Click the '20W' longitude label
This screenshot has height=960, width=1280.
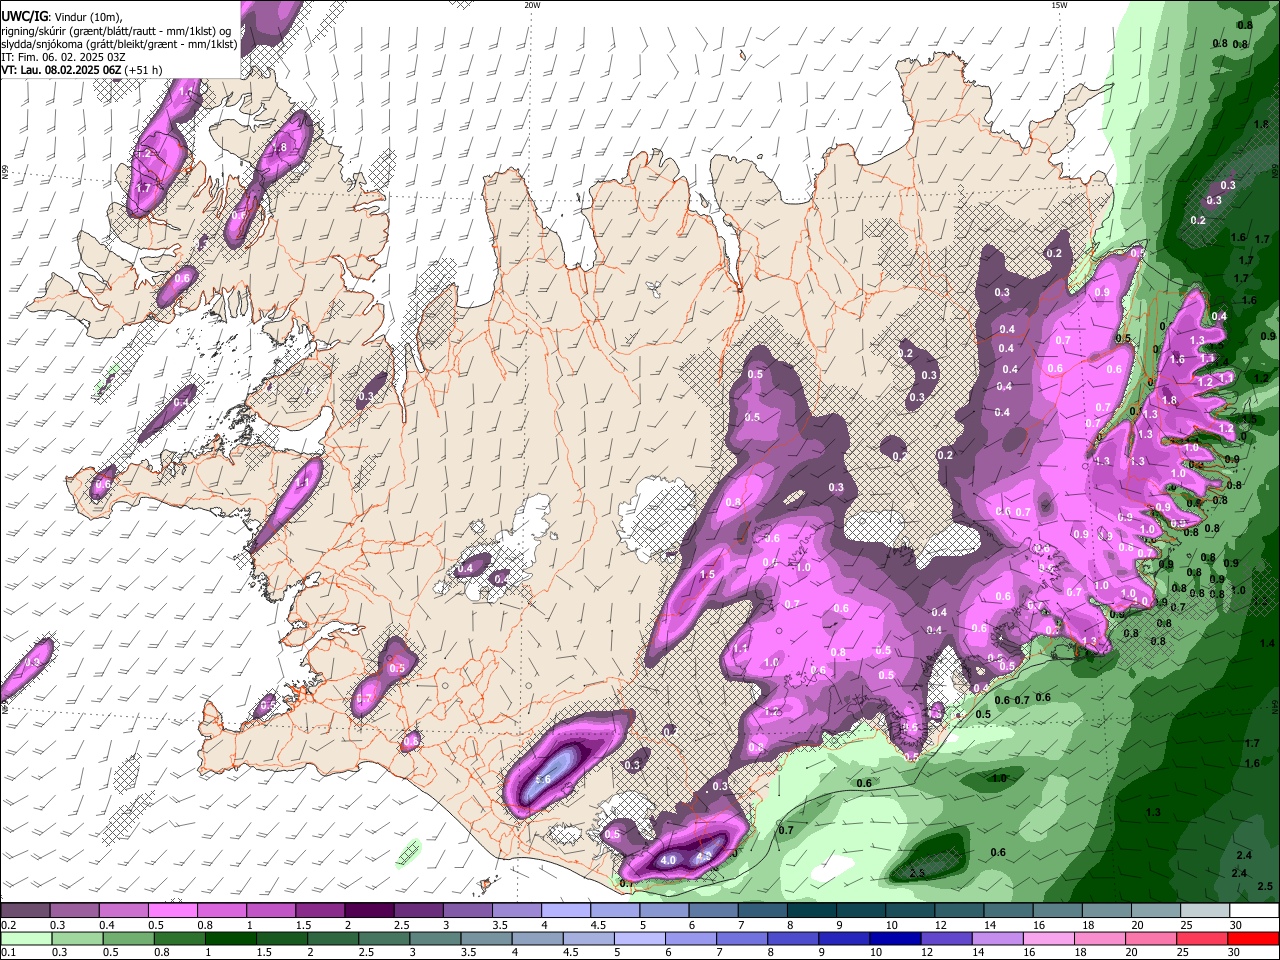click(x=532, y=5)
